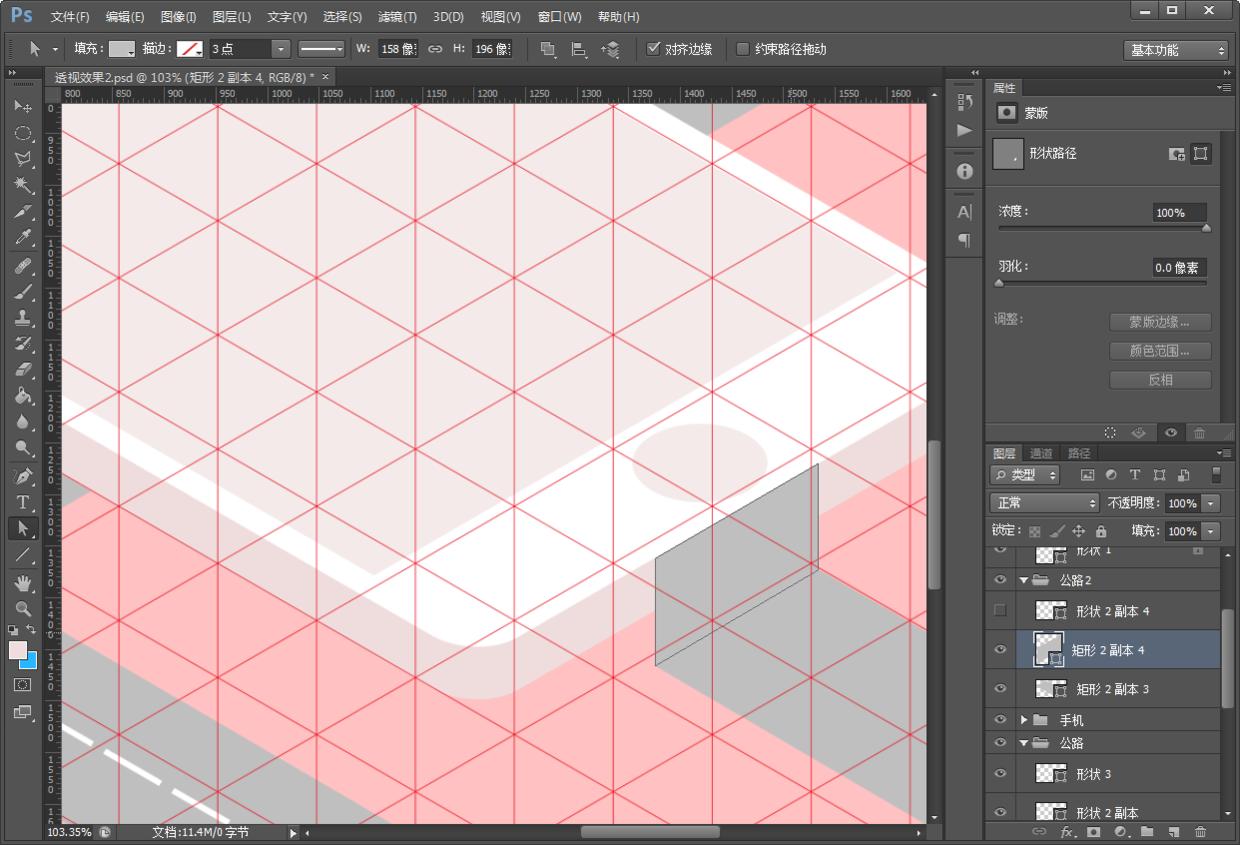Select the Hand tool
The image size is (1240, 845).
pyautogui.click(x=23, y=582)
